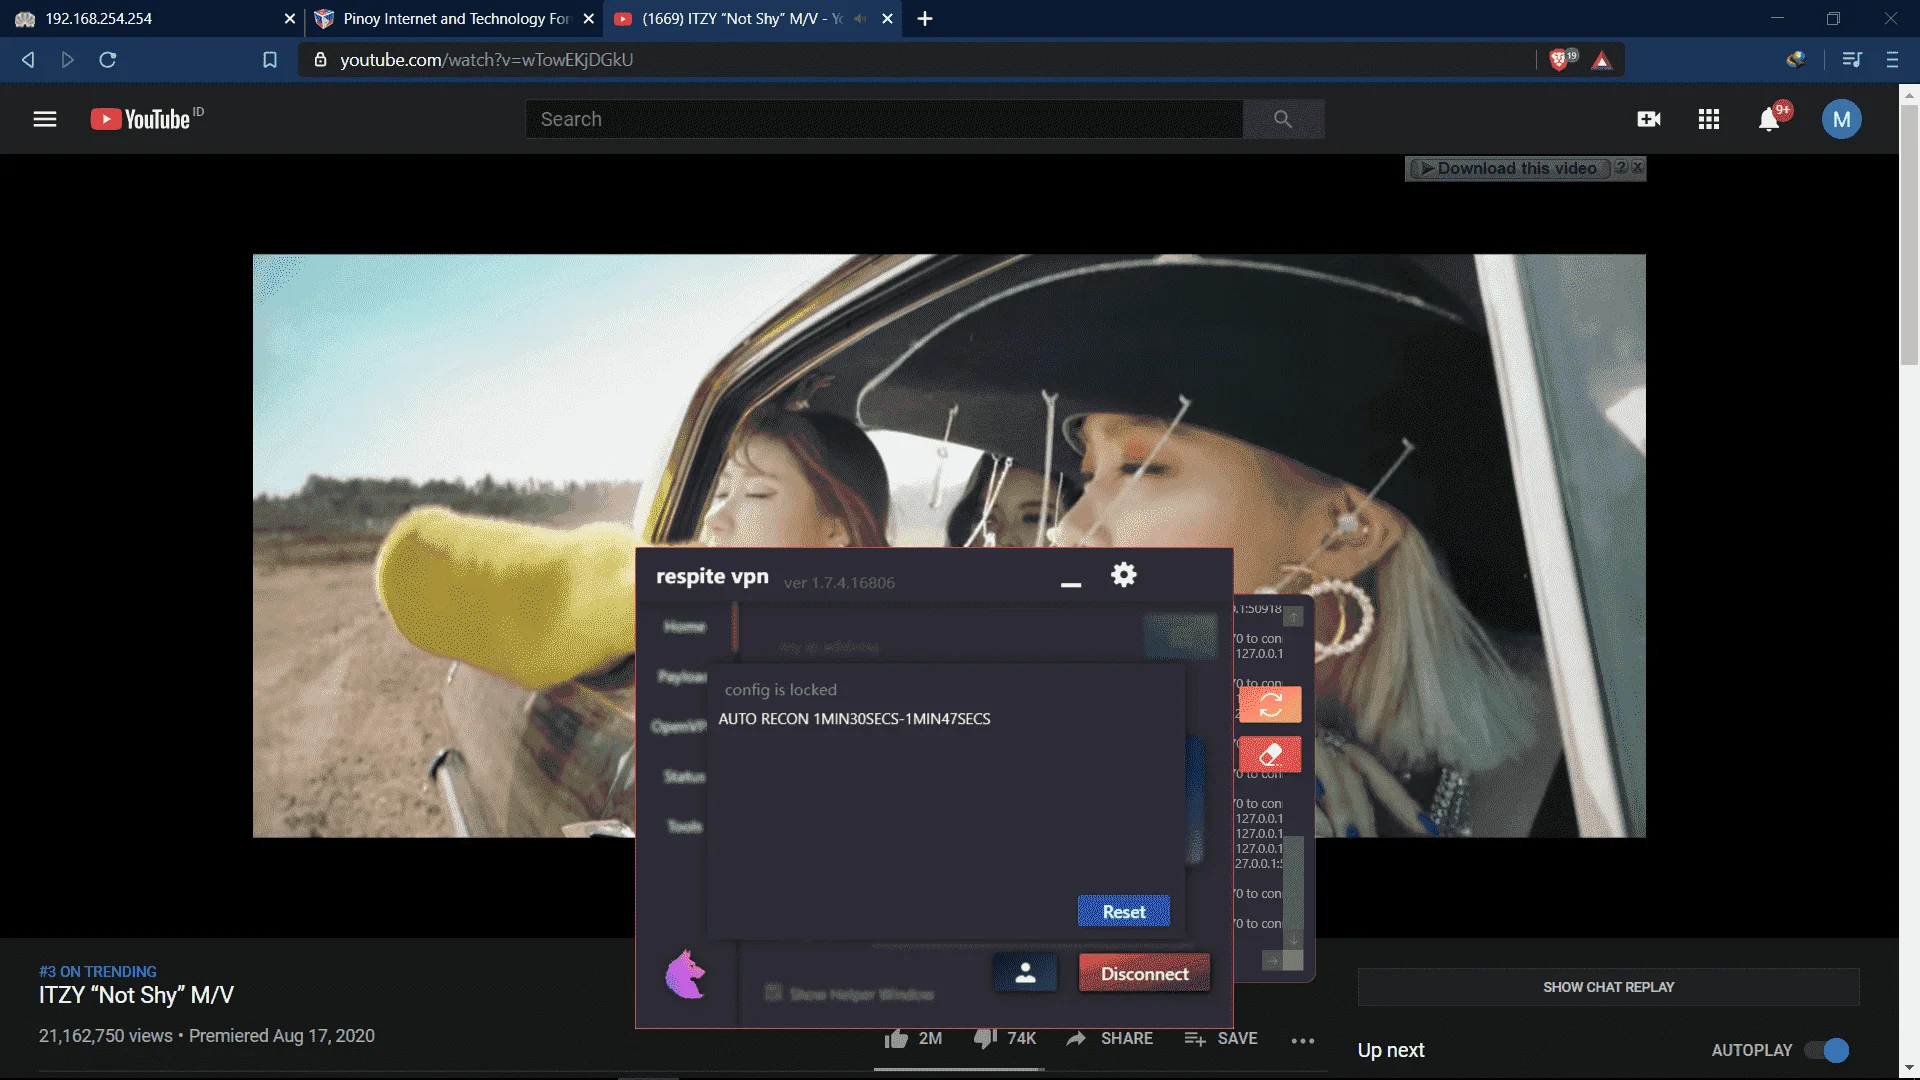Open a new browser tab

[925, 18]
